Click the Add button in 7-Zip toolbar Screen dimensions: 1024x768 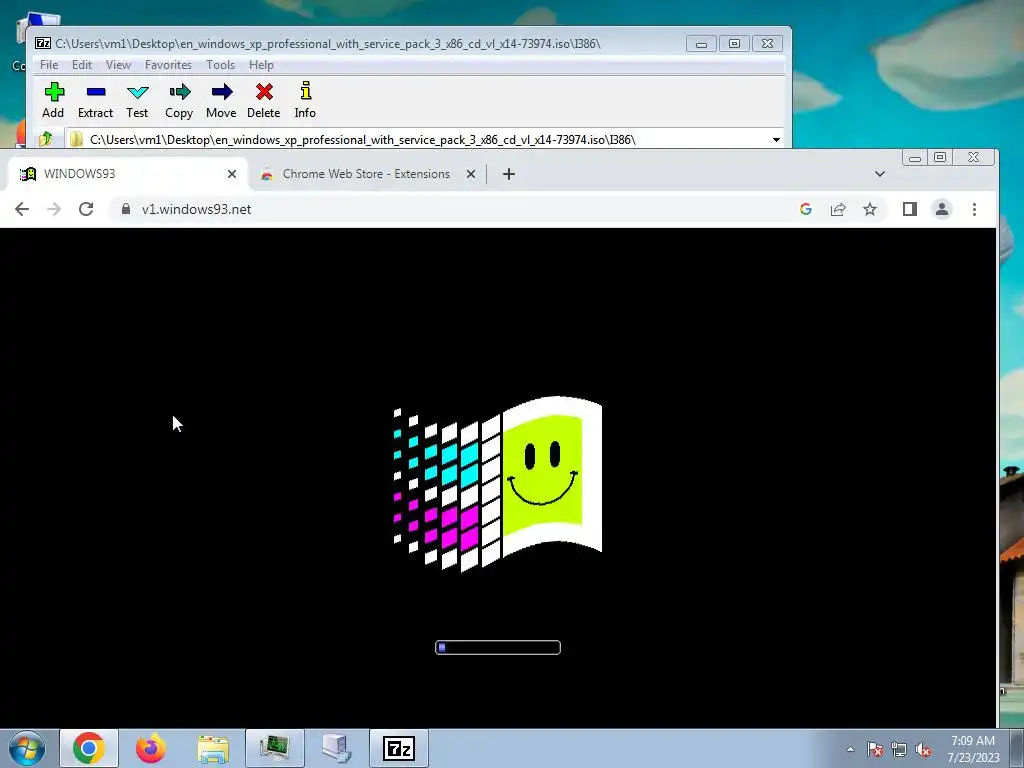pyautogui.click(x=54, y=101)
